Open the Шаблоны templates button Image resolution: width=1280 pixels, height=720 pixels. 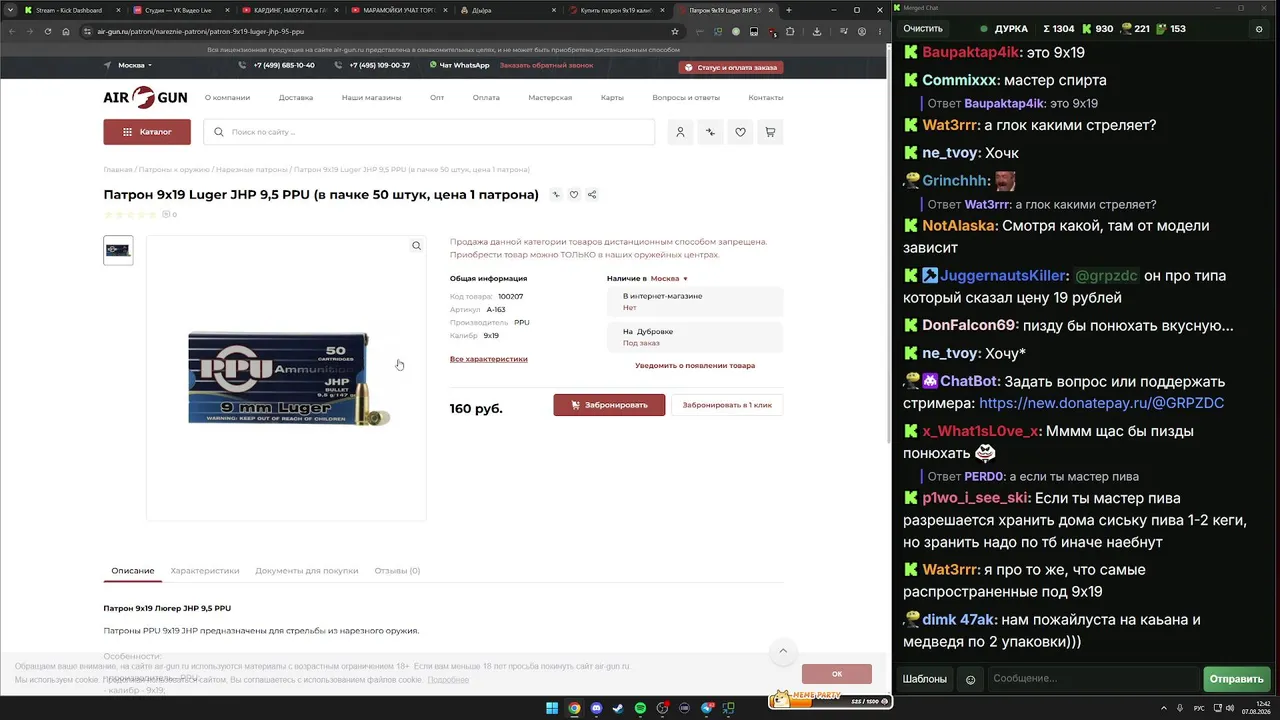tap(925, 679)
